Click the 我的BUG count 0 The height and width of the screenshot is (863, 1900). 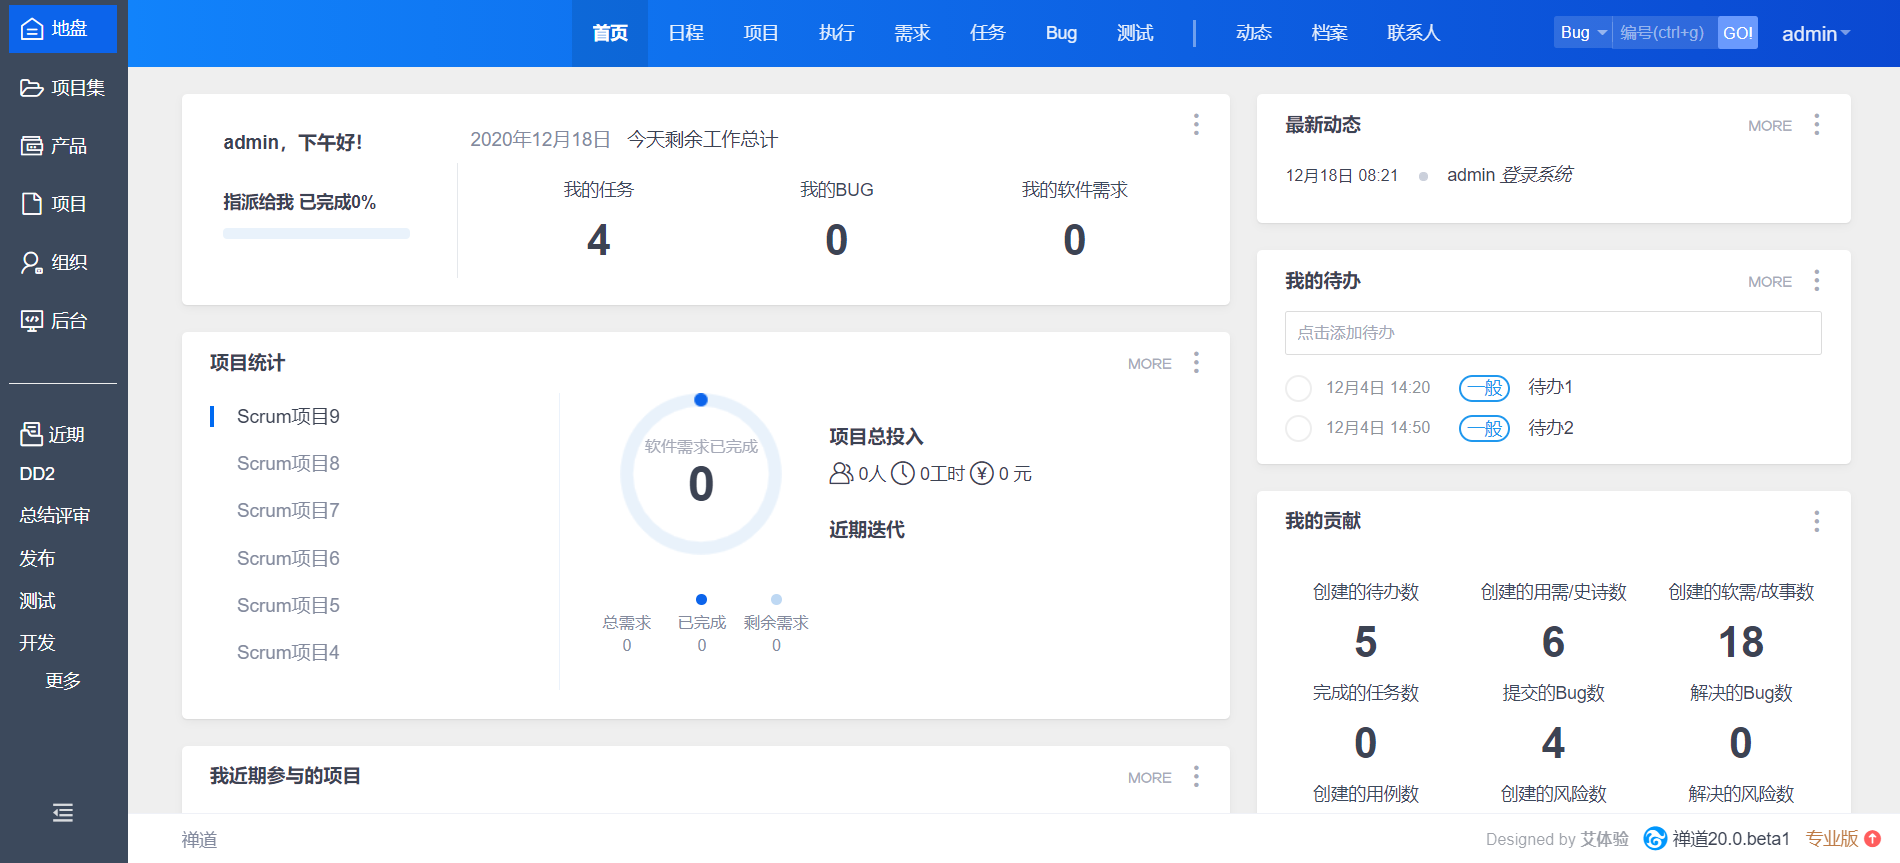(837, 240)
